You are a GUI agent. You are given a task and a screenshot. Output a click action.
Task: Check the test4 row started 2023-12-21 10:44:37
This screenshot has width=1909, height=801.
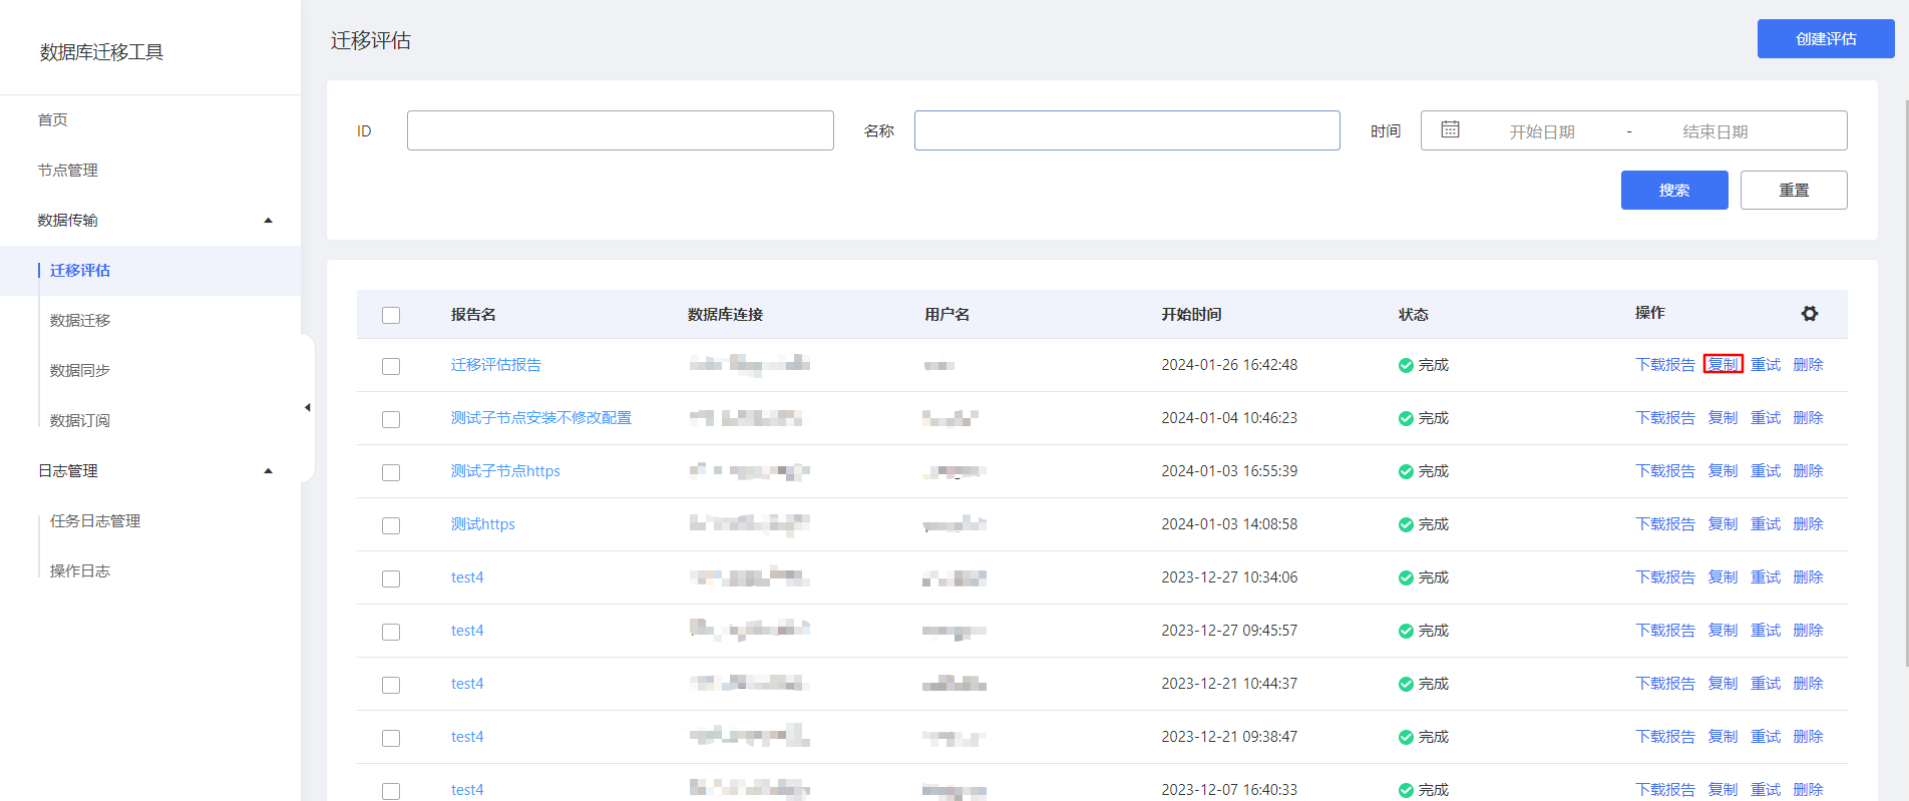coord(391,685)
